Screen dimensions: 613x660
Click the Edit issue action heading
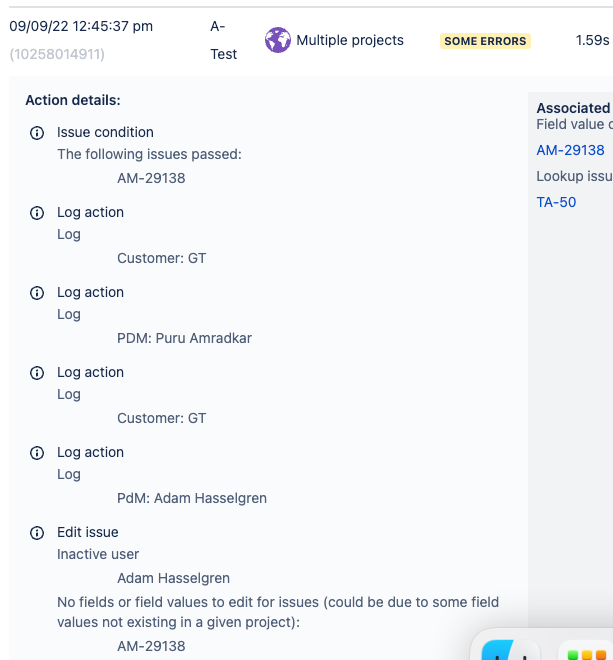pyautogui.click(x=88, y=532)
